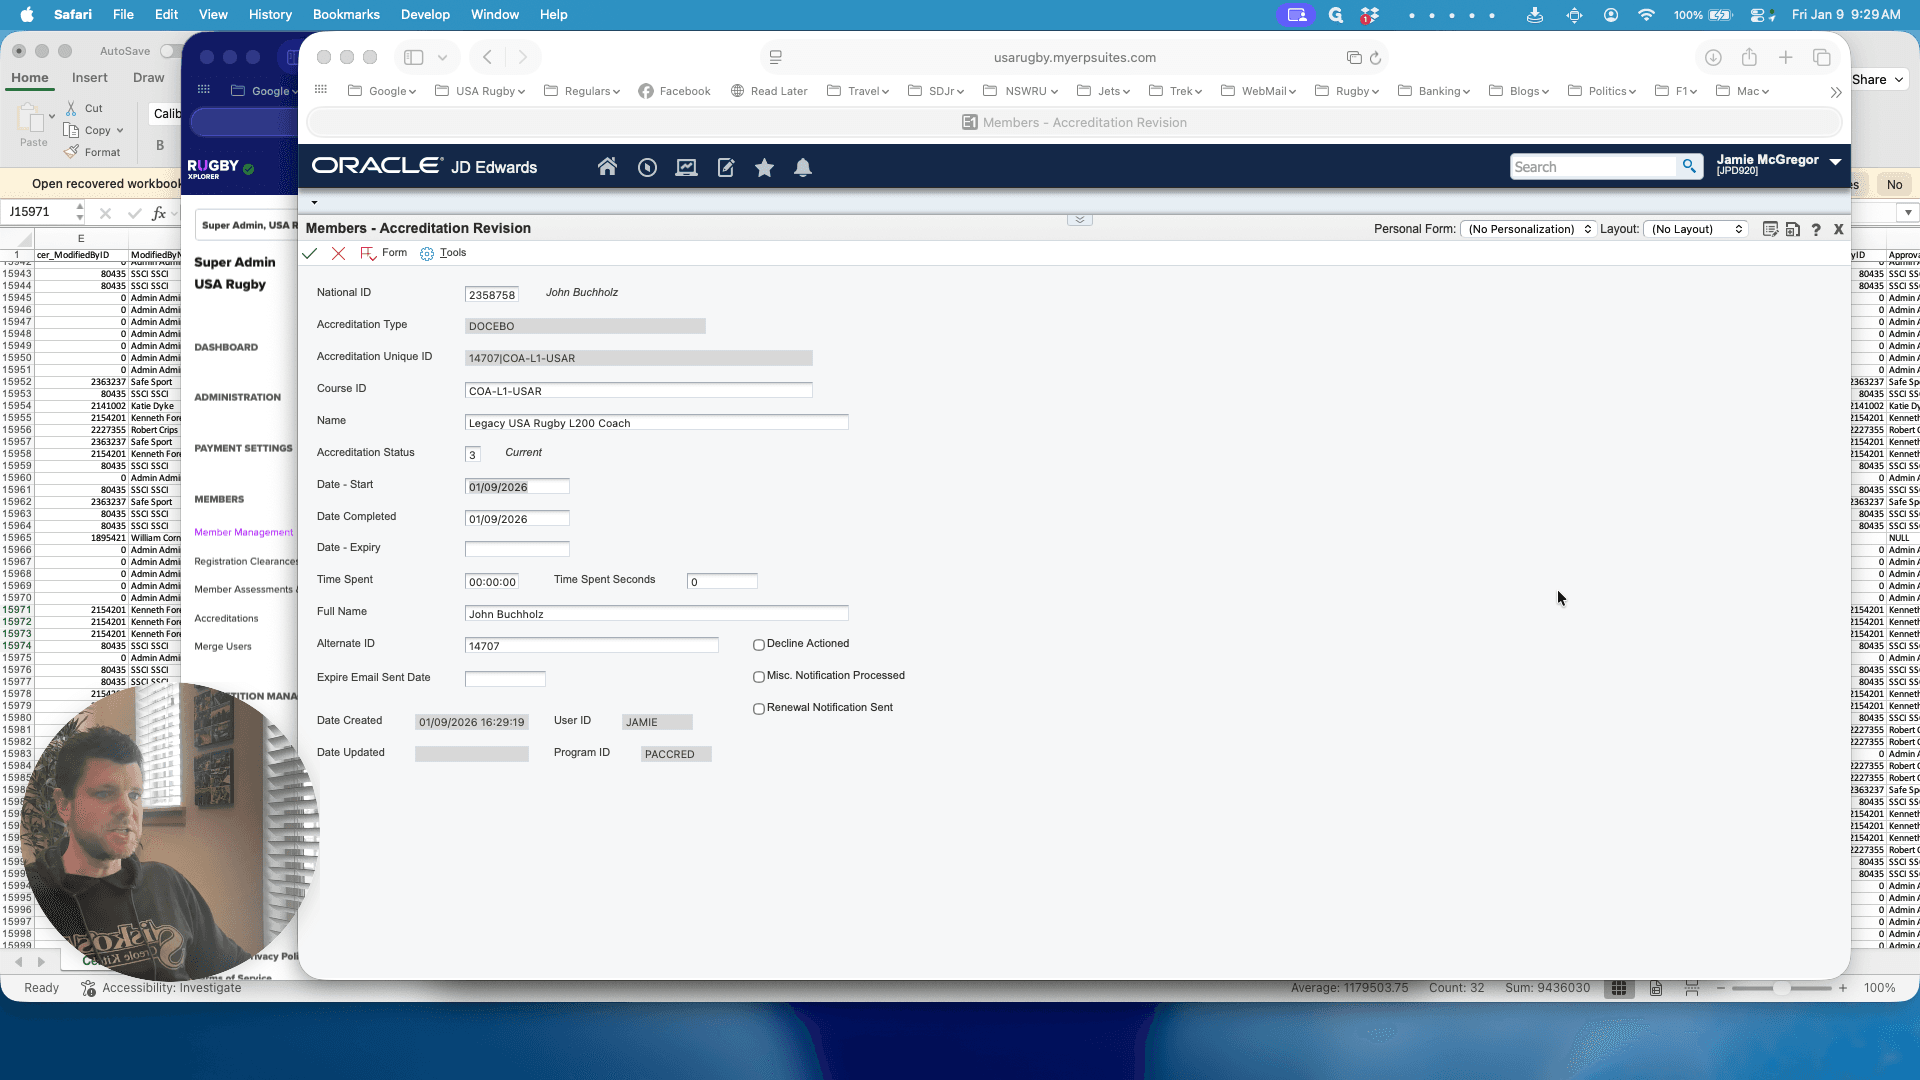This screenshot has height=1080, width=1920.
Task: Click the form Help question mark icon
Action: coord(1816,229)
